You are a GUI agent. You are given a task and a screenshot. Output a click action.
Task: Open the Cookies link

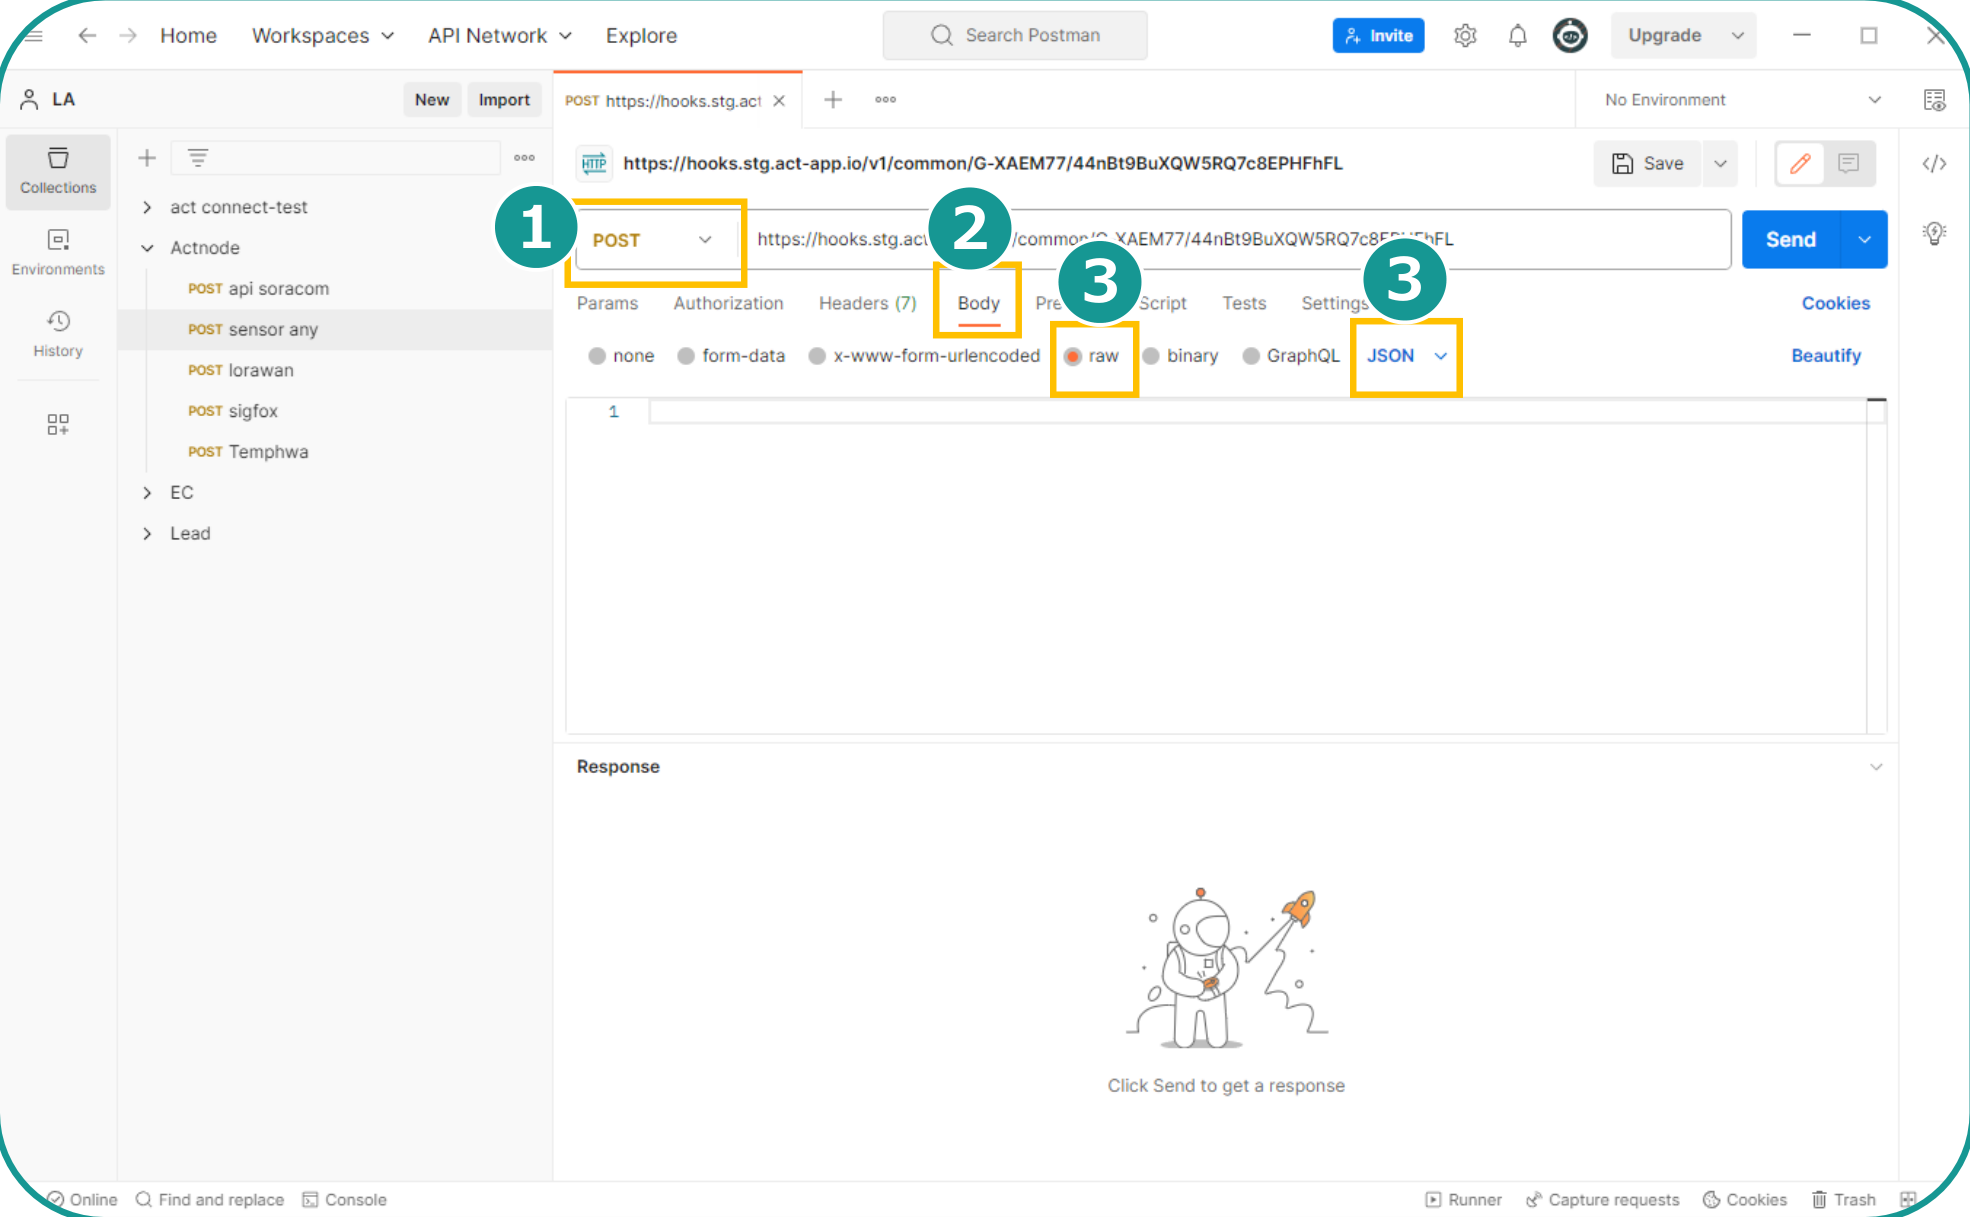coord(1835,303)
